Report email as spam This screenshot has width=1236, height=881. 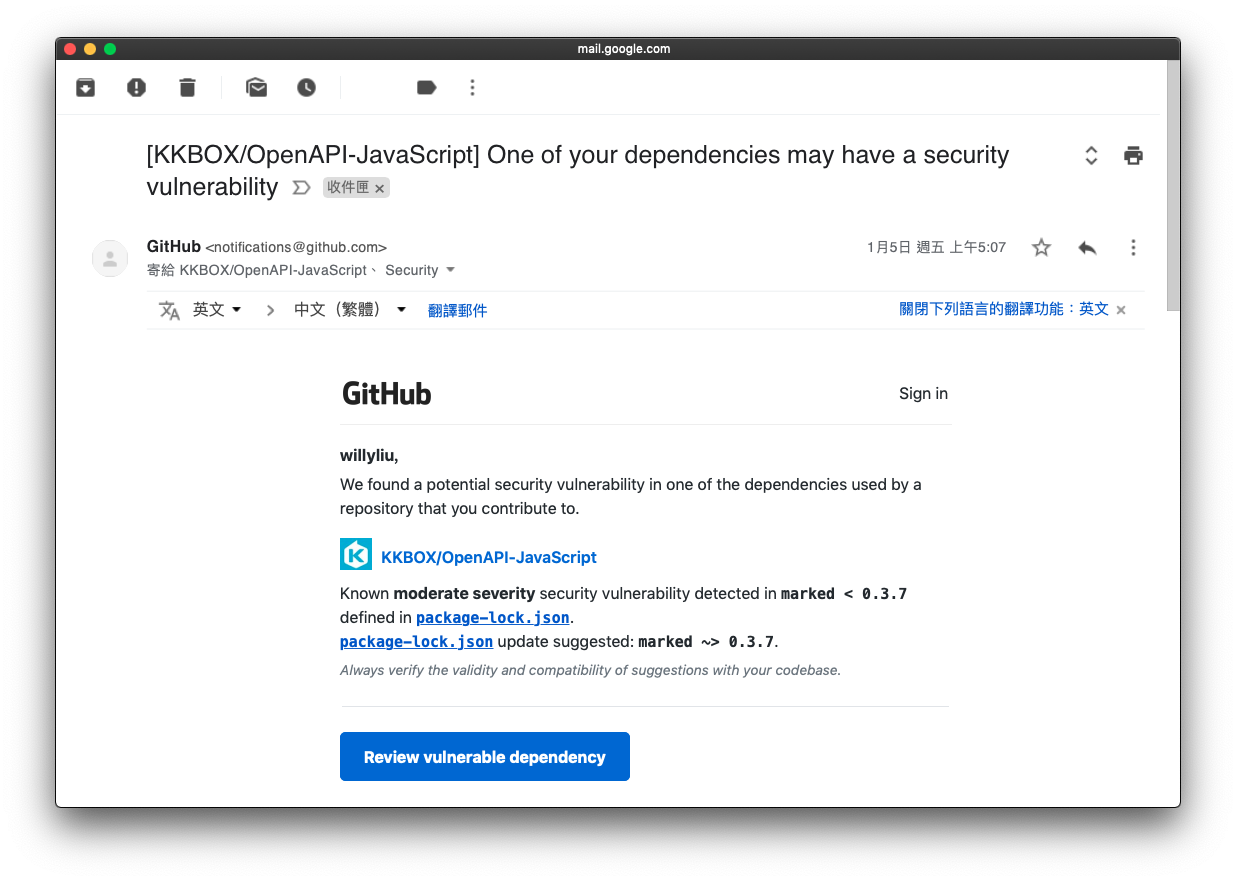coord(137,88)
